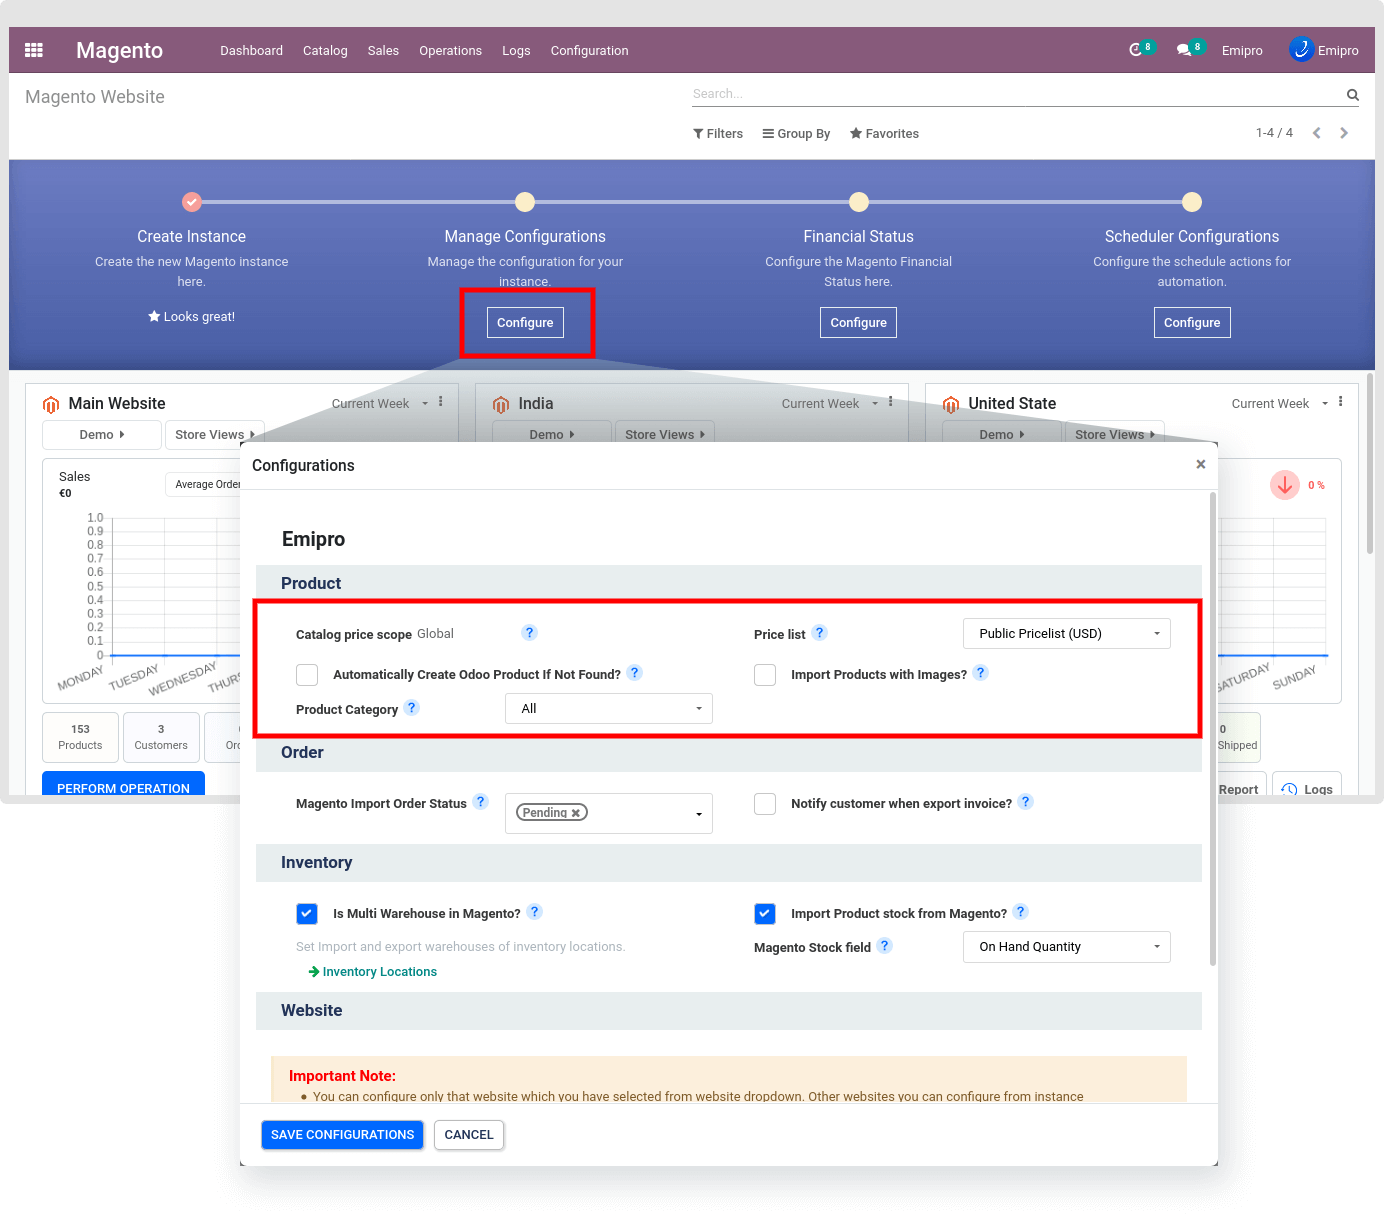The height and width of the screenshot is (1216, 1384).
Task: Click the Scheduler Configurations progress step dot
Action: tap(1192, 202)
